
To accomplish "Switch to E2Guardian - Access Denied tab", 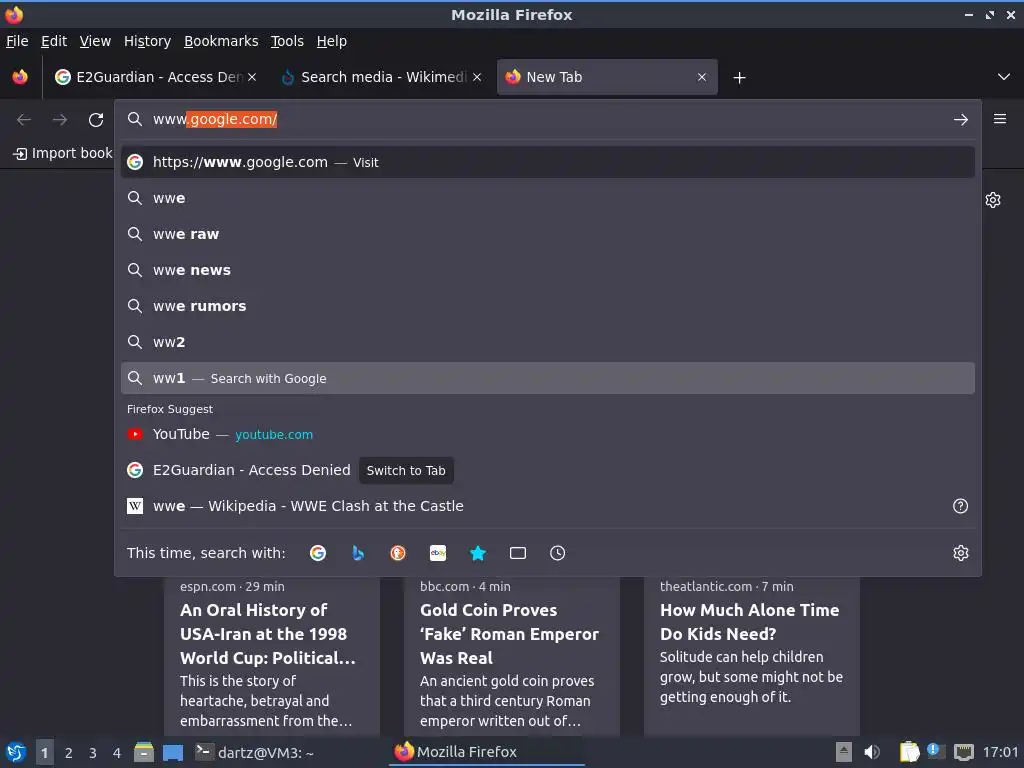I will point(155,77).
